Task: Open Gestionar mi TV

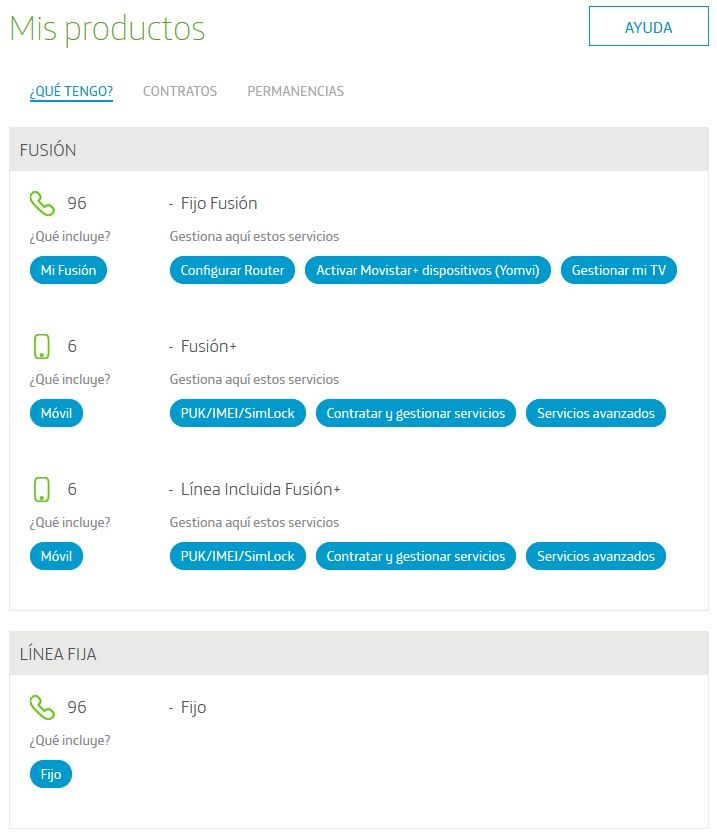Action: tap(619, 270)
